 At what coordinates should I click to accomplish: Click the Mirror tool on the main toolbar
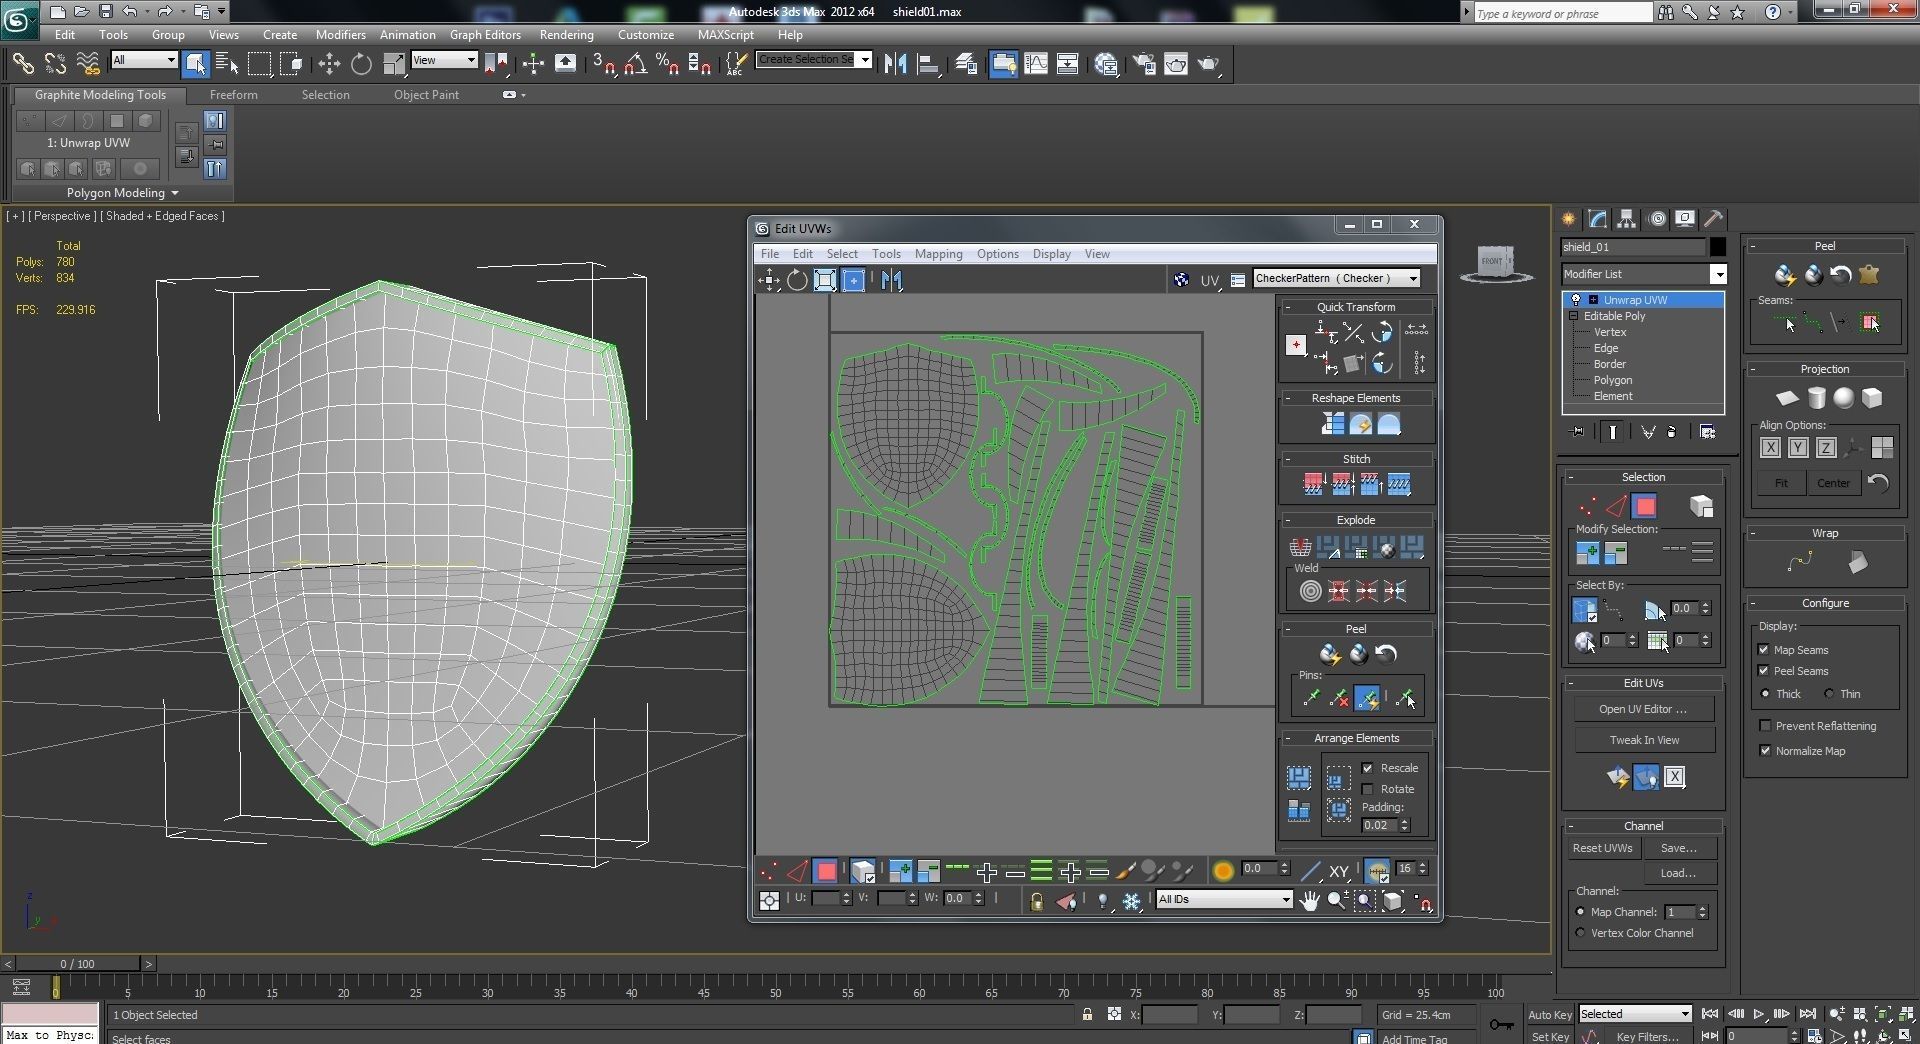pos(894,63)
